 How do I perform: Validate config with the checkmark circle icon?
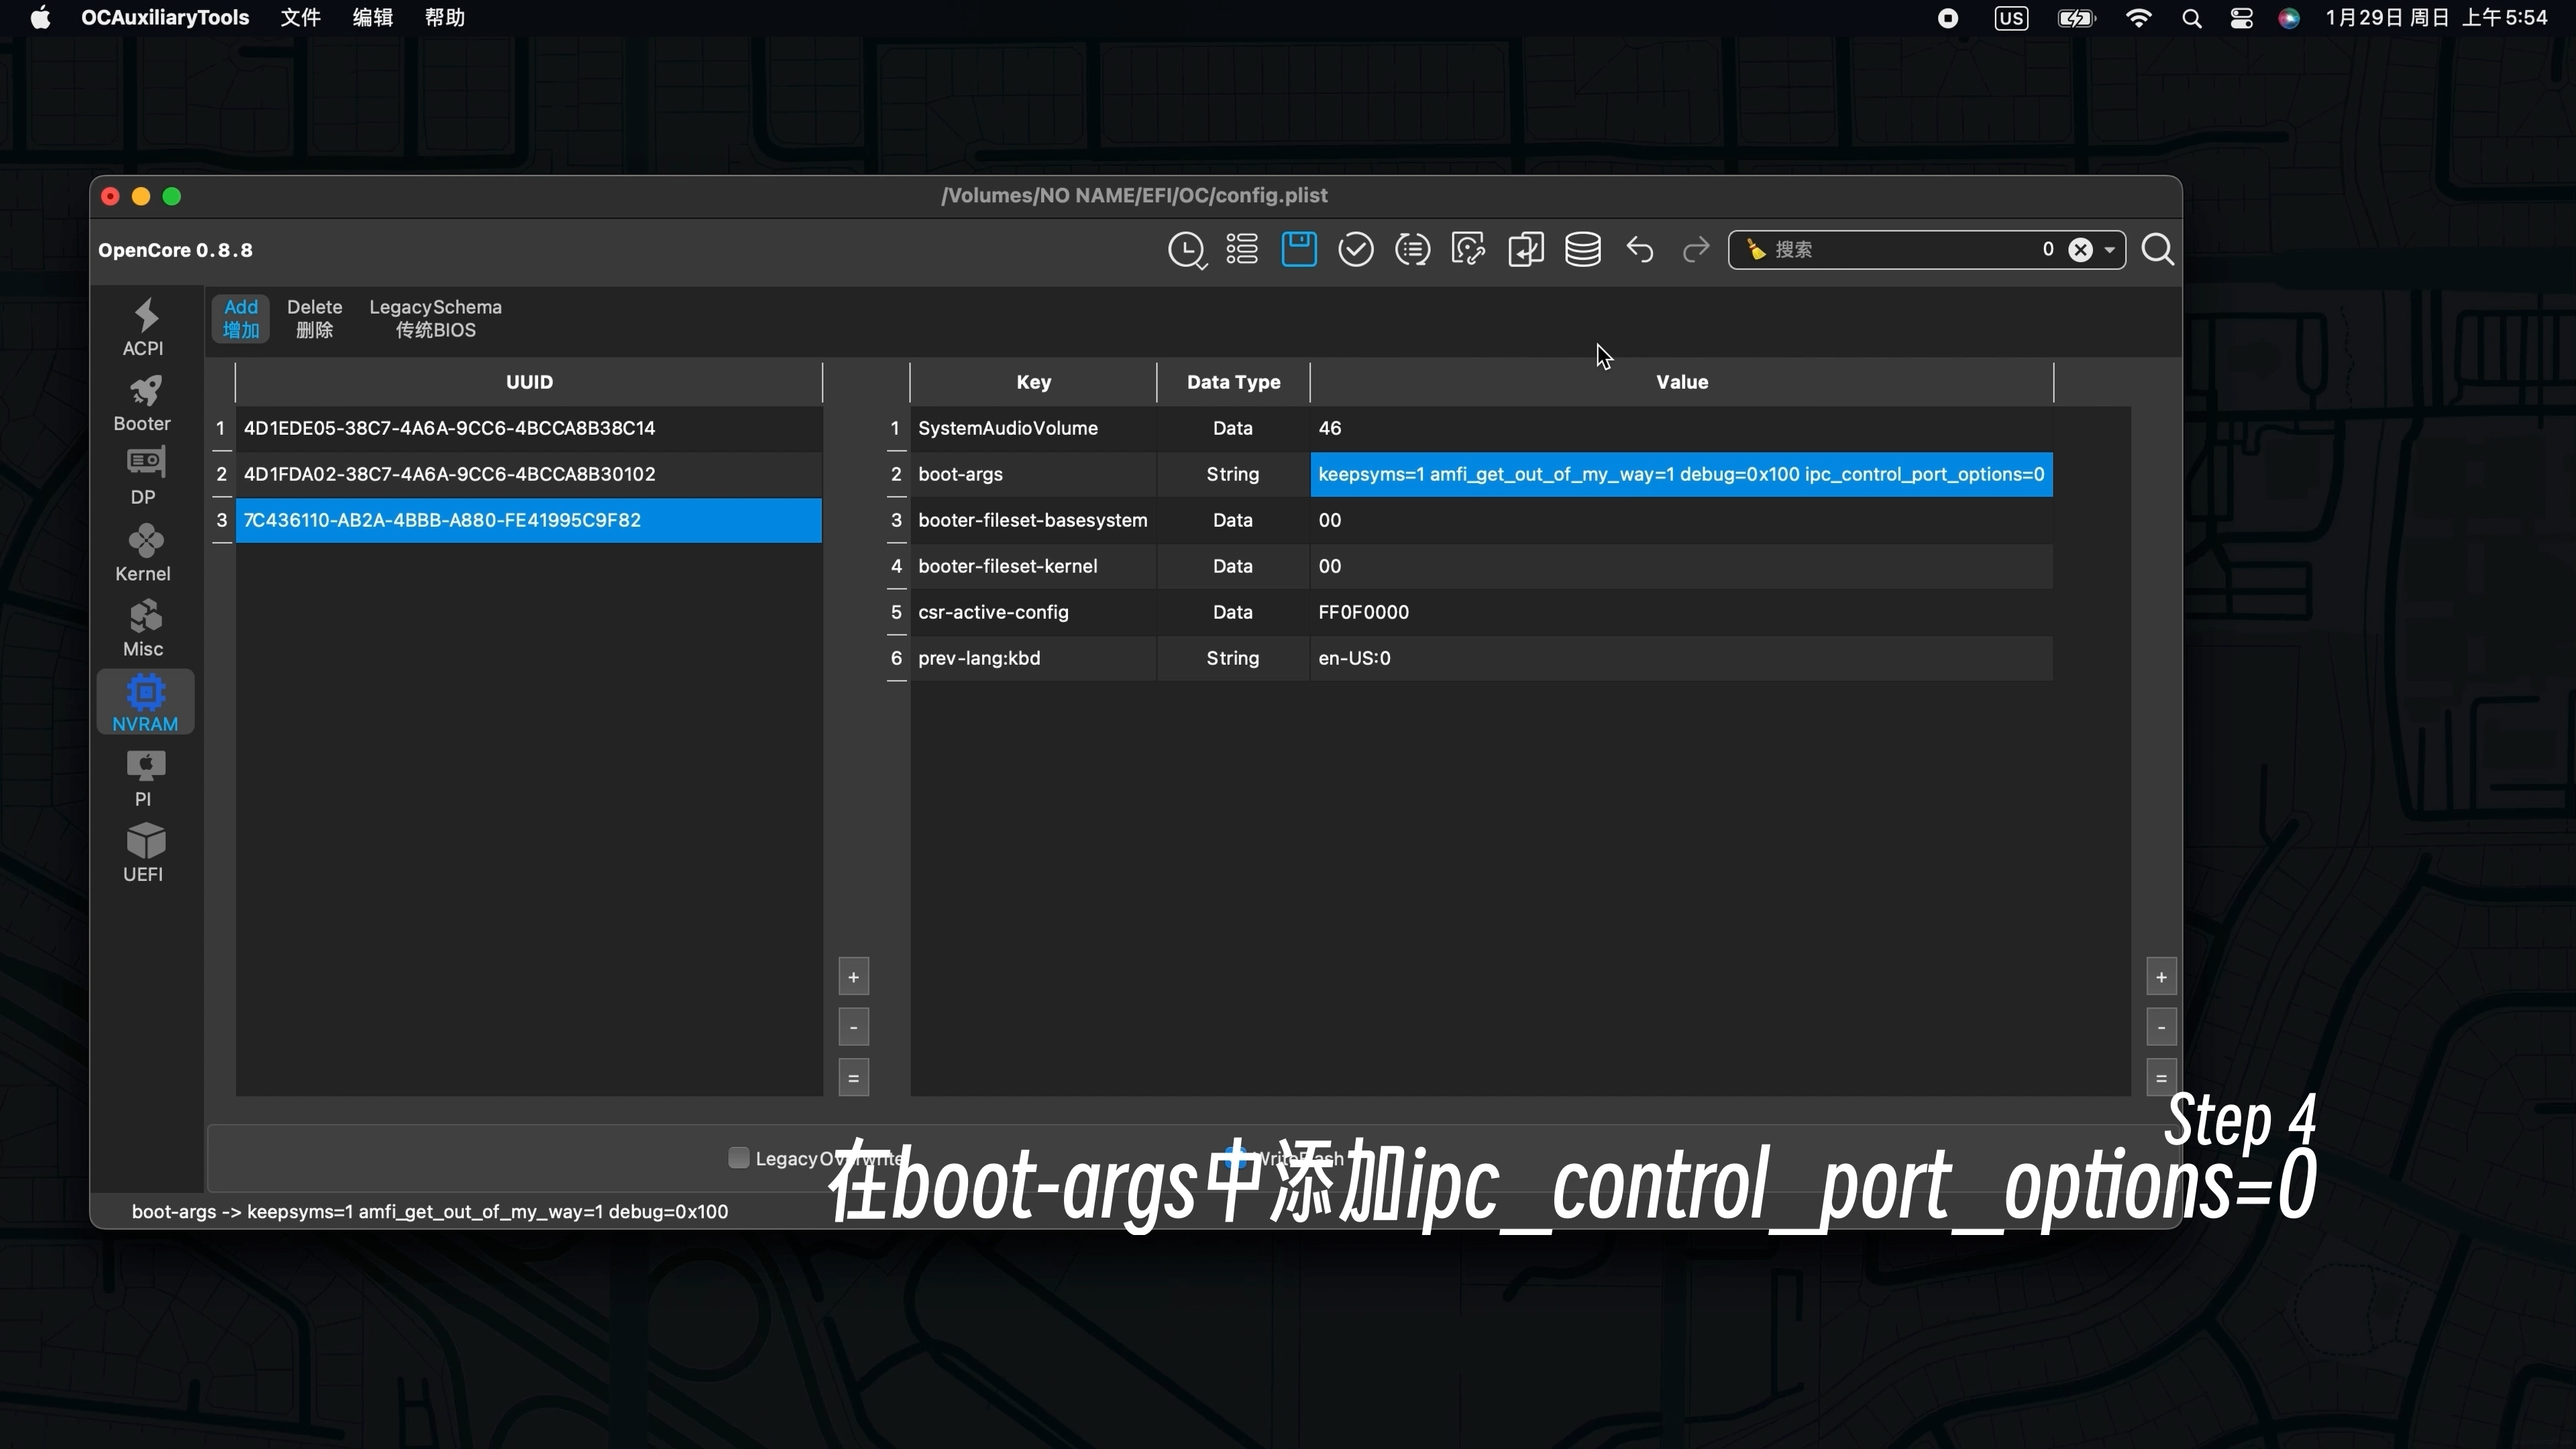[x=1356, y=249]
